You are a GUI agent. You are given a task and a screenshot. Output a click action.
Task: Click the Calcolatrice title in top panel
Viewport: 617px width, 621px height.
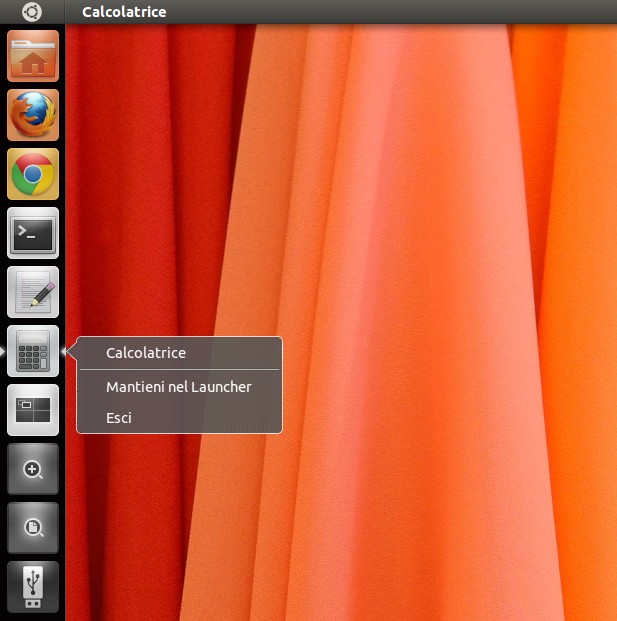[124, 12]
